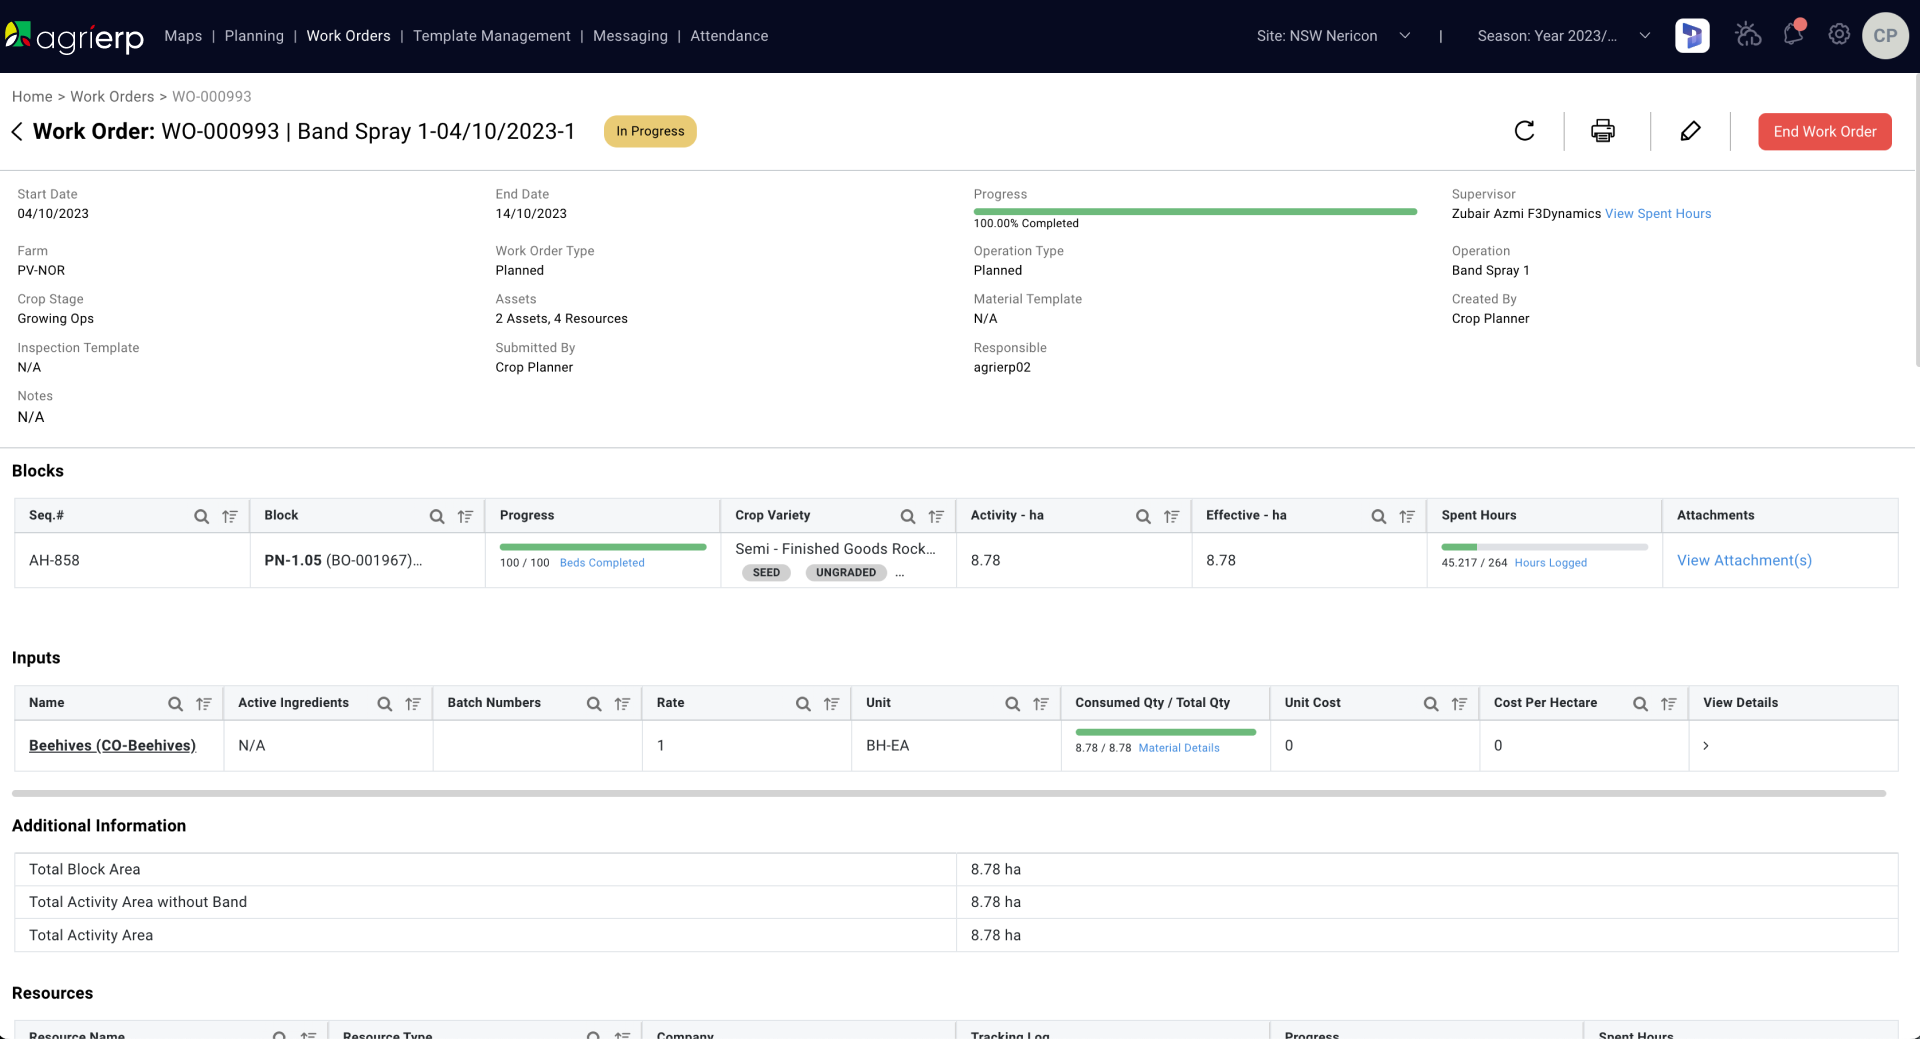Screen dimensions: 1920x1059
Task: Print the work order
Action: coord(1602,131)
